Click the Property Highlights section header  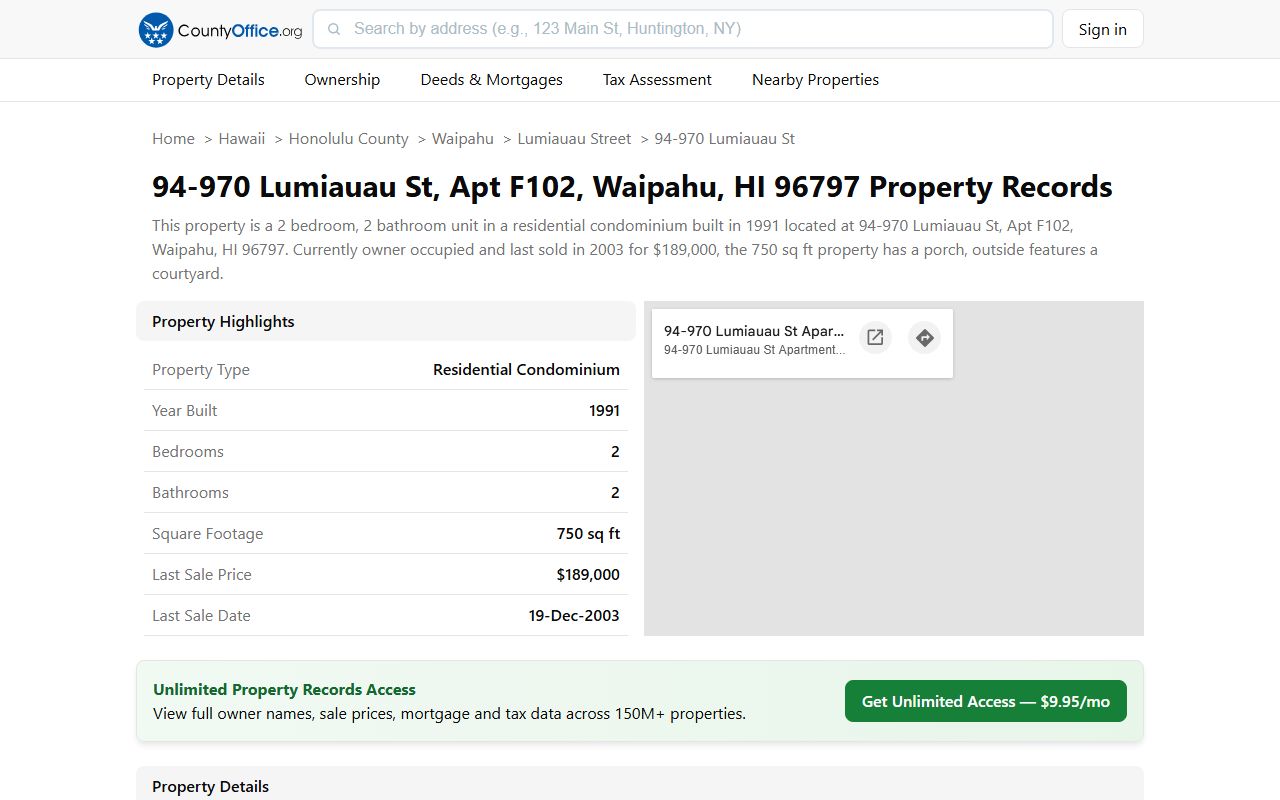(386, 321)
